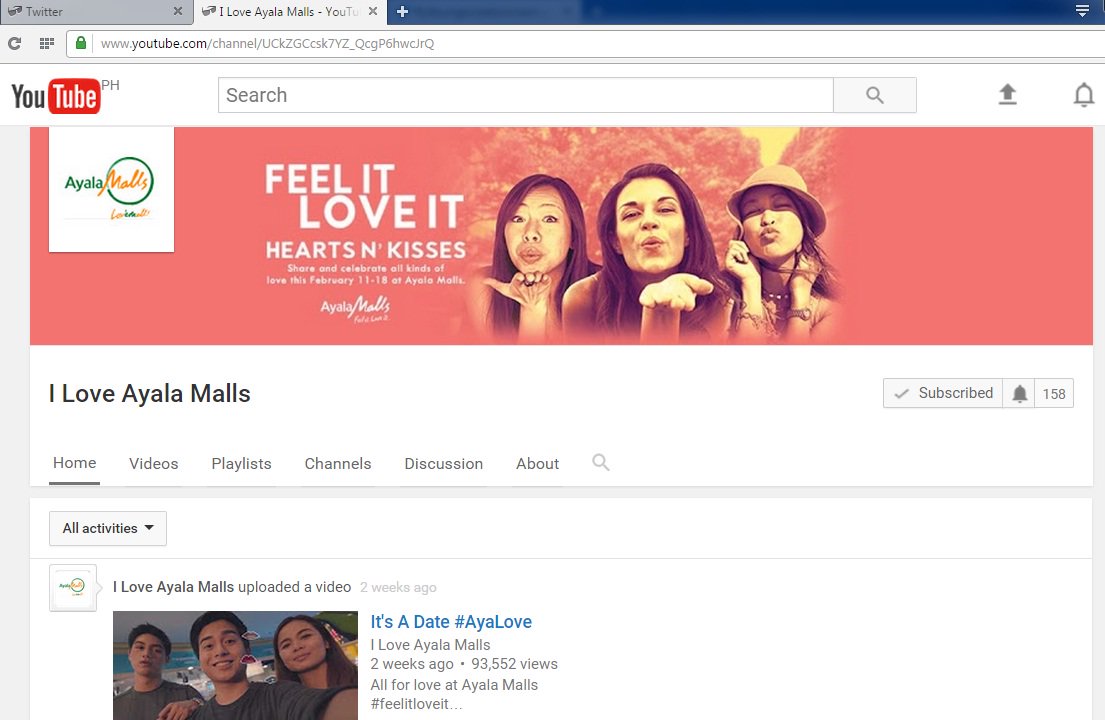Click in the YouTube search field
This screenshot has width=1105, height=720.
tap(526, 95)
